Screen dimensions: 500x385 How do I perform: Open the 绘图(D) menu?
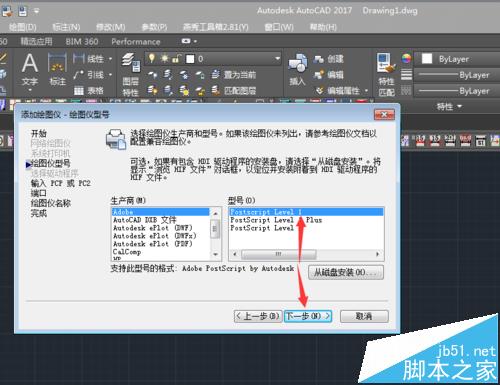coord(23,27)
